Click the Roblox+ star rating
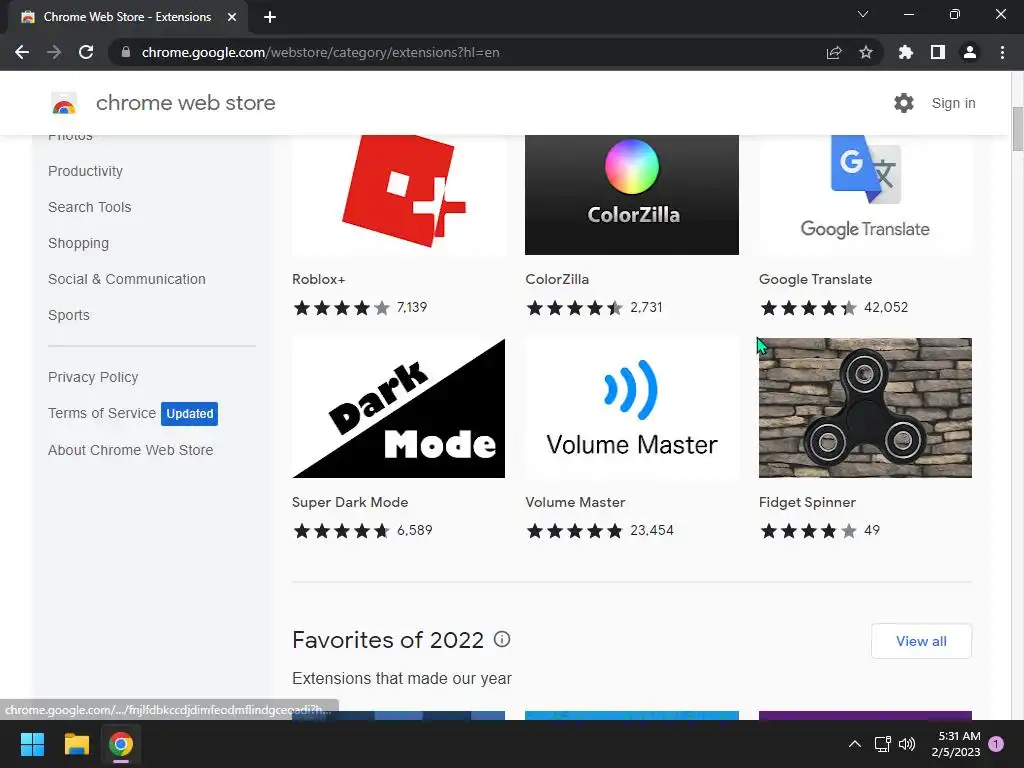 [342, 308]
